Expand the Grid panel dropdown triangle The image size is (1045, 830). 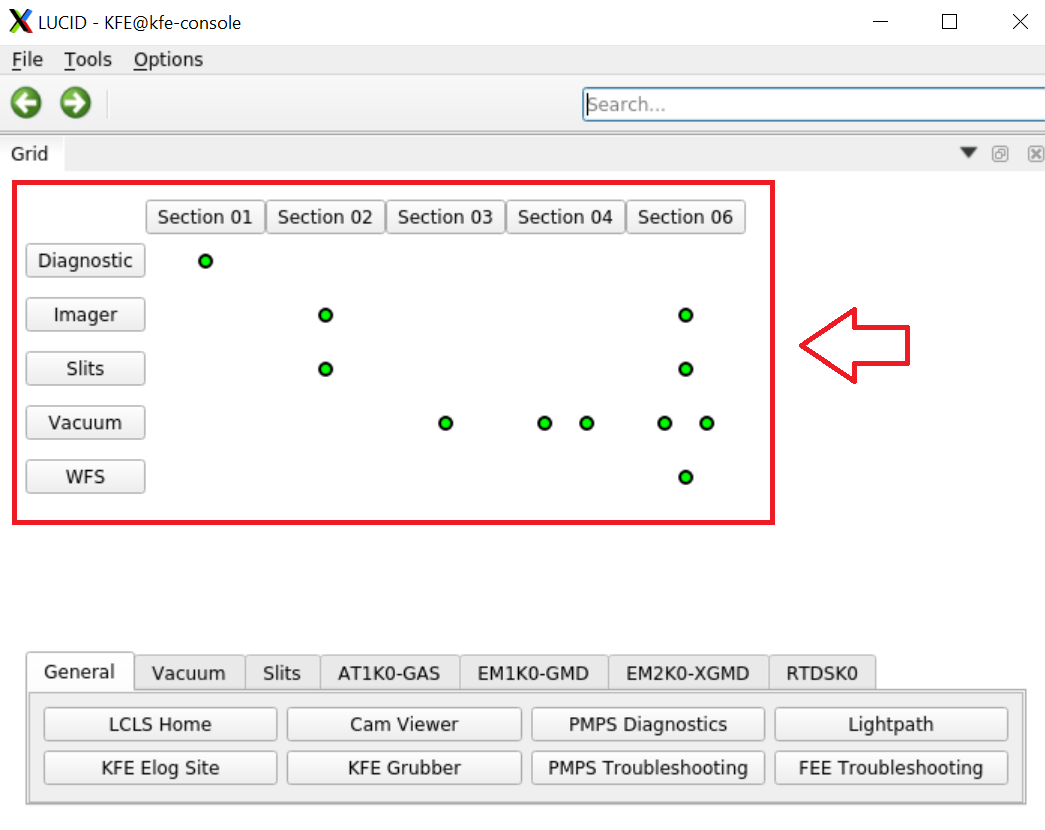click(x=967, y=153)
